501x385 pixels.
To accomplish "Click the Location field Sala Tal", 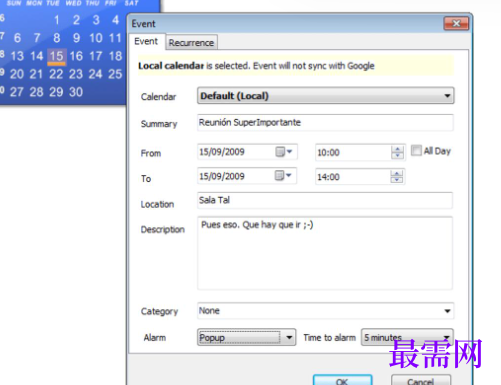I will (x=325, y=200).
